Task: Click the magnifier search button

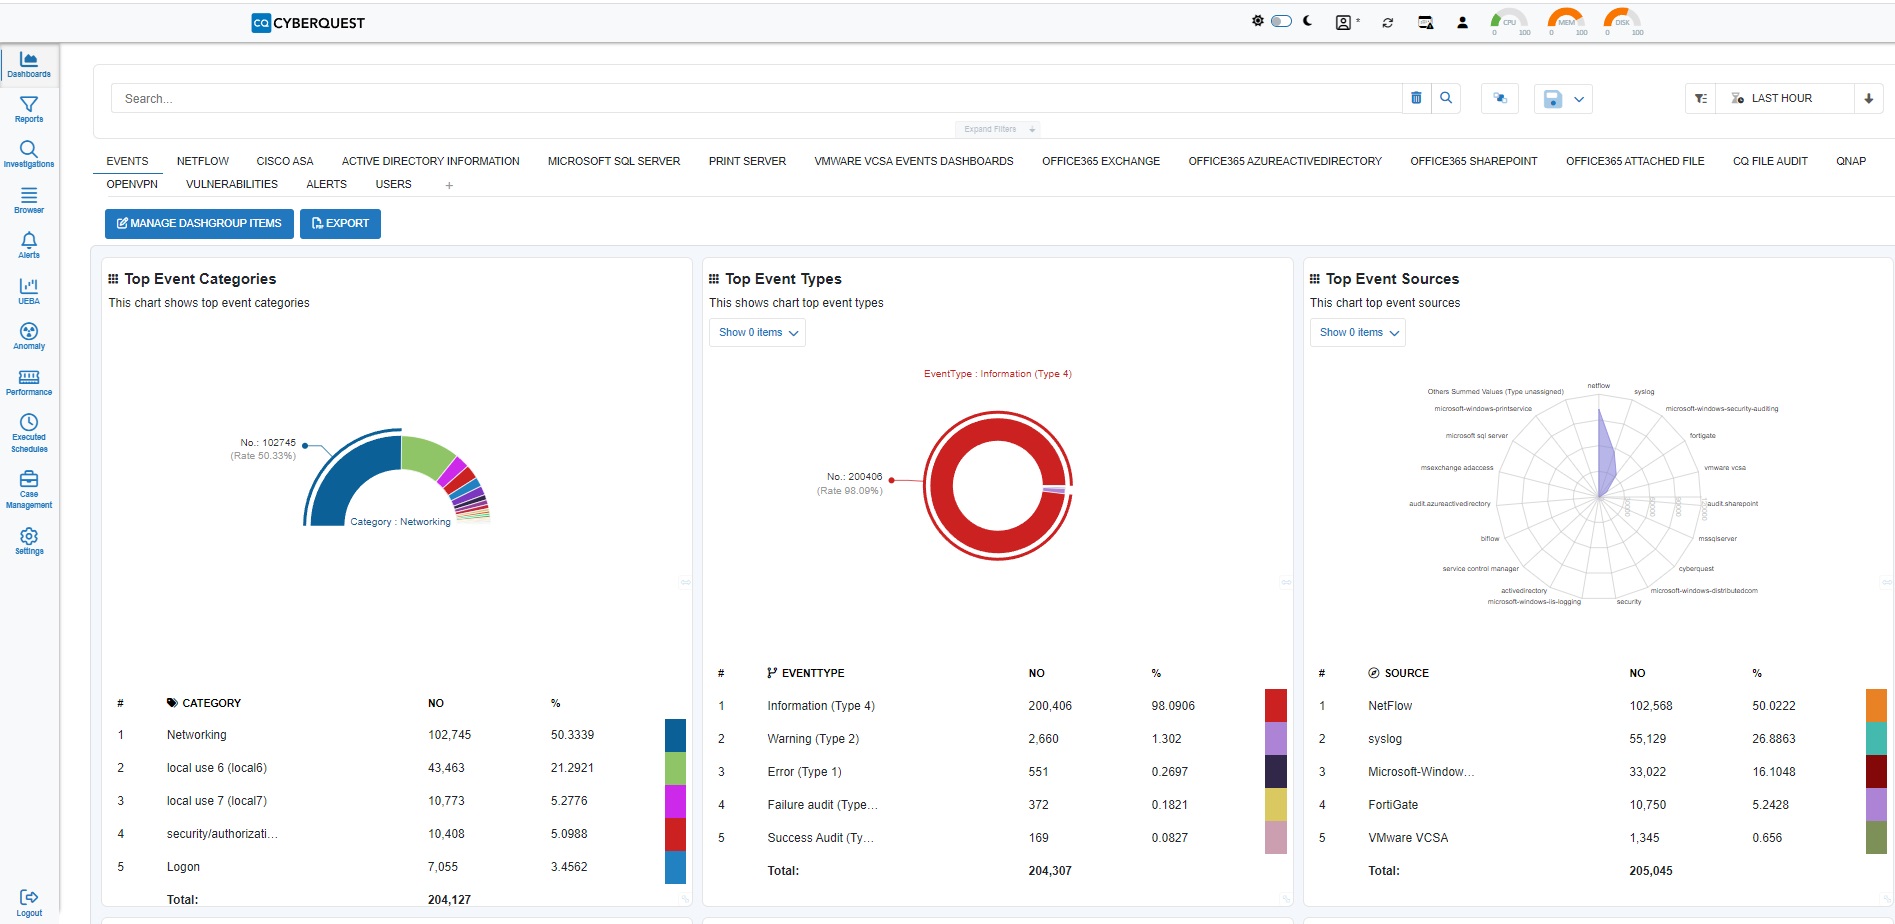Action: pos(1446,98)
